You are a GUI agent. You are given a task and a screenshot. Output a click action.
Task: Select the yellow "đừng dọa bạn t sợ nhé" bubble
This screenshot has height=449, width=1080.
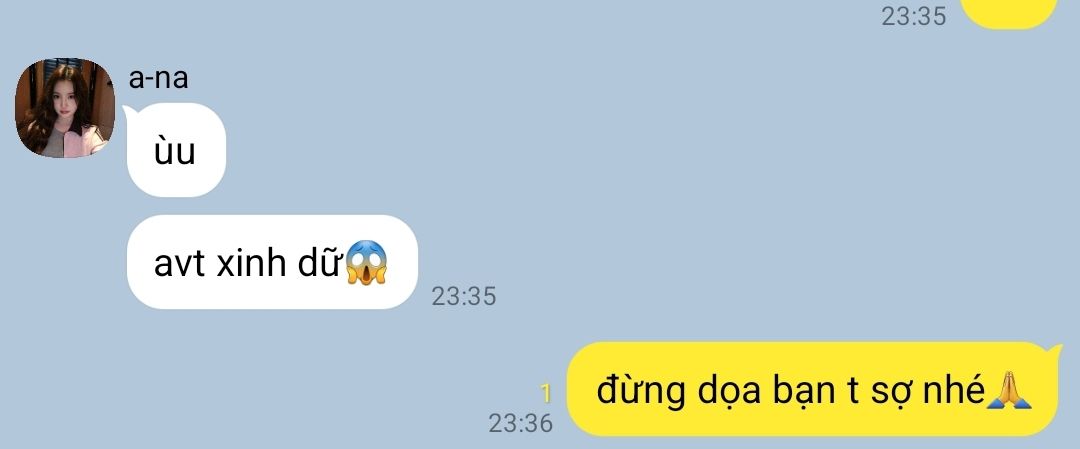(813, 389)
